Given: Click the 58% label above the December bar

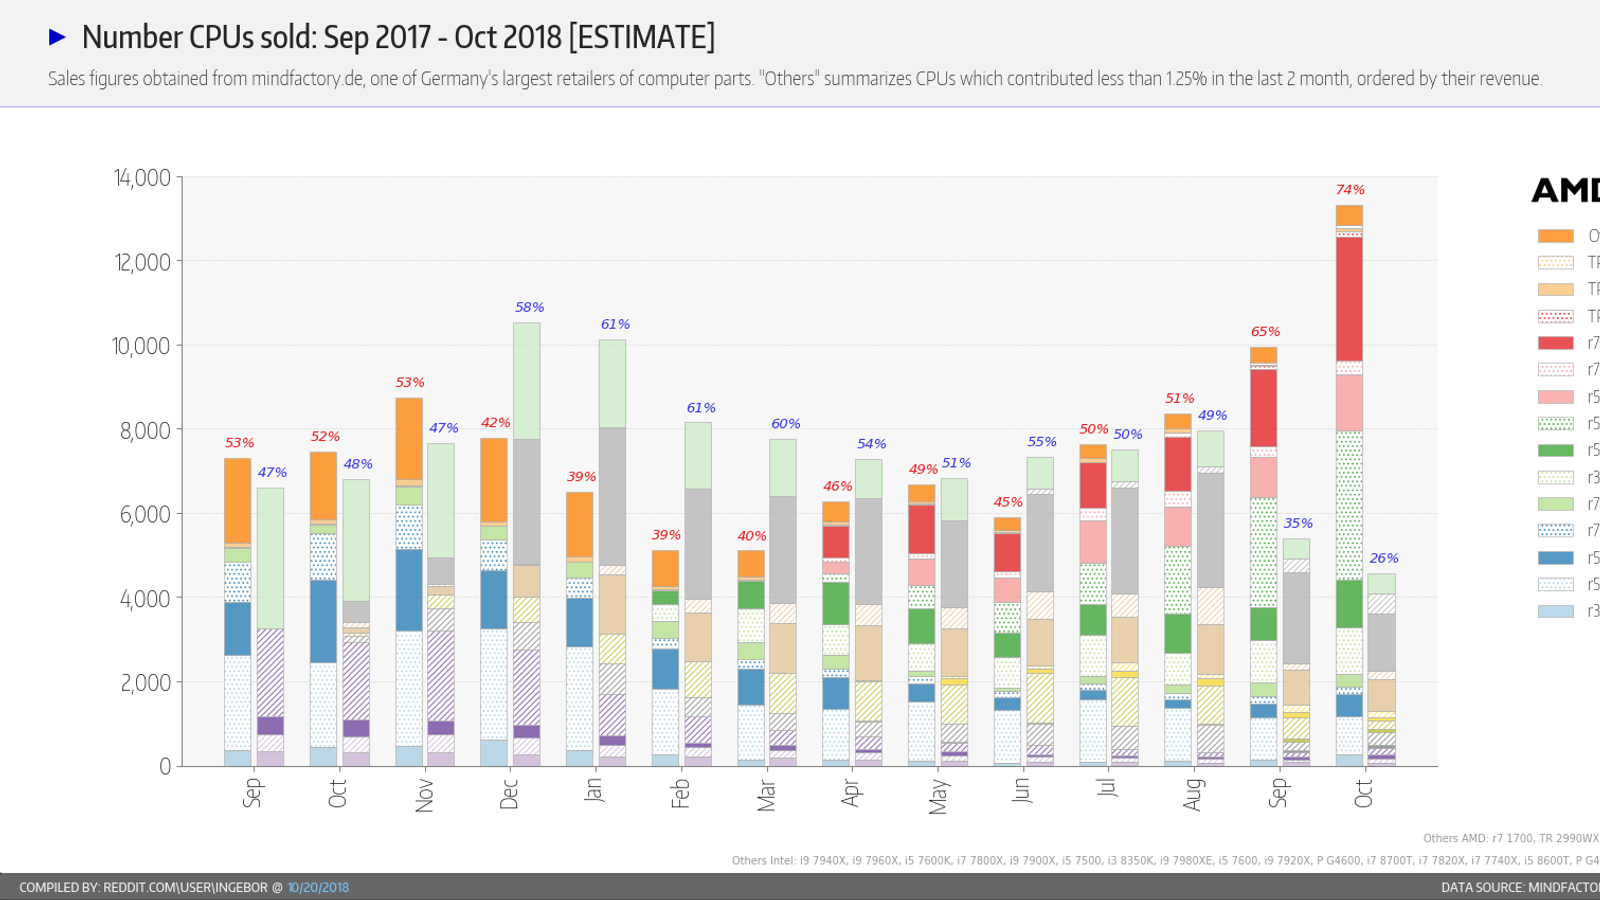Looking at the screenshot, I should pos(529,307).
